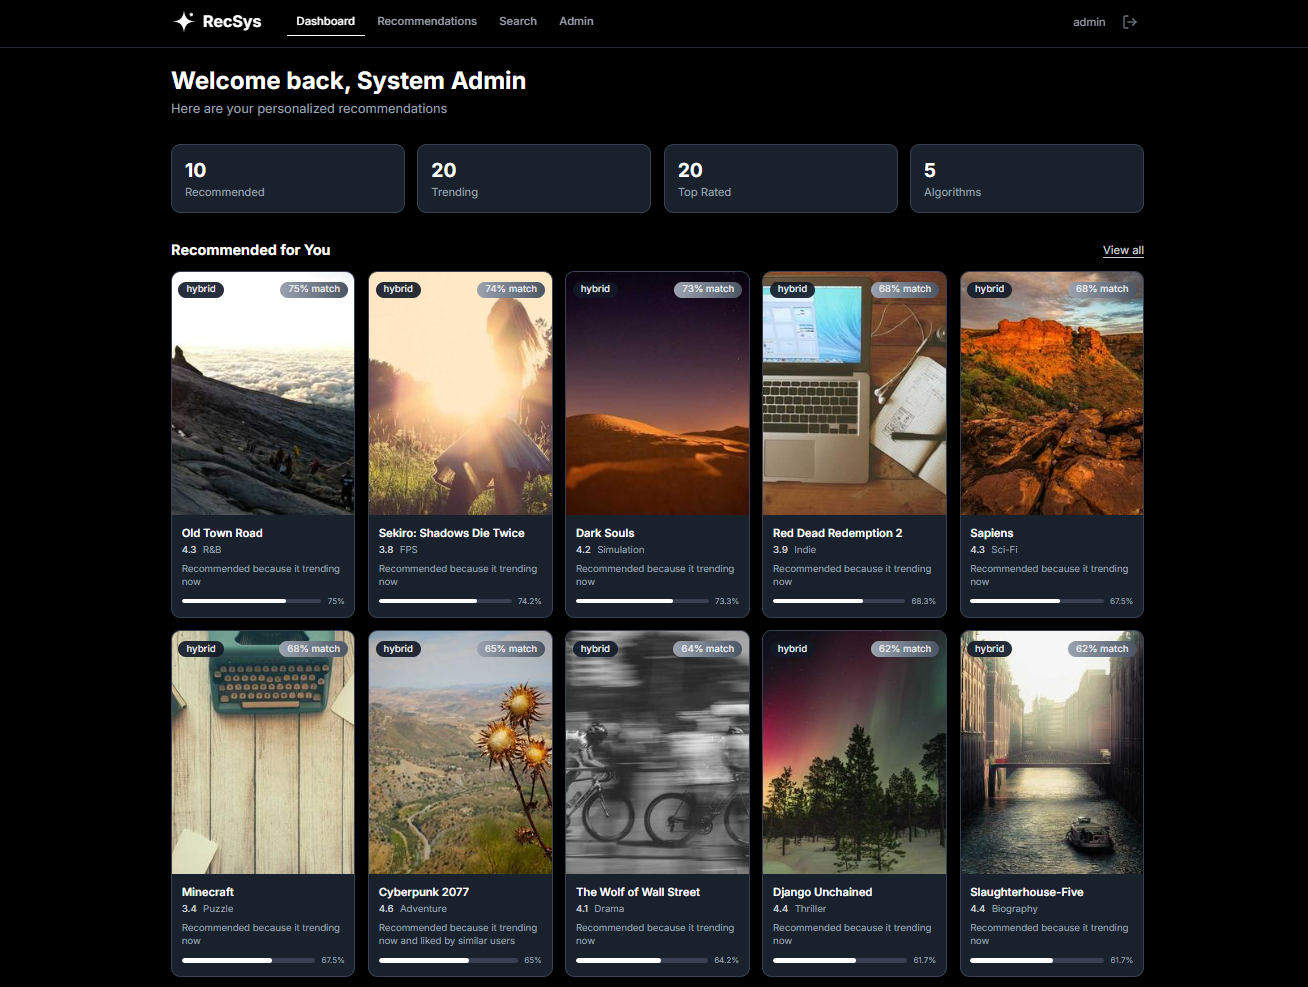
Task: Click the Sekiro: Shadows Die Twice title
Action: (x=452, y=533)
